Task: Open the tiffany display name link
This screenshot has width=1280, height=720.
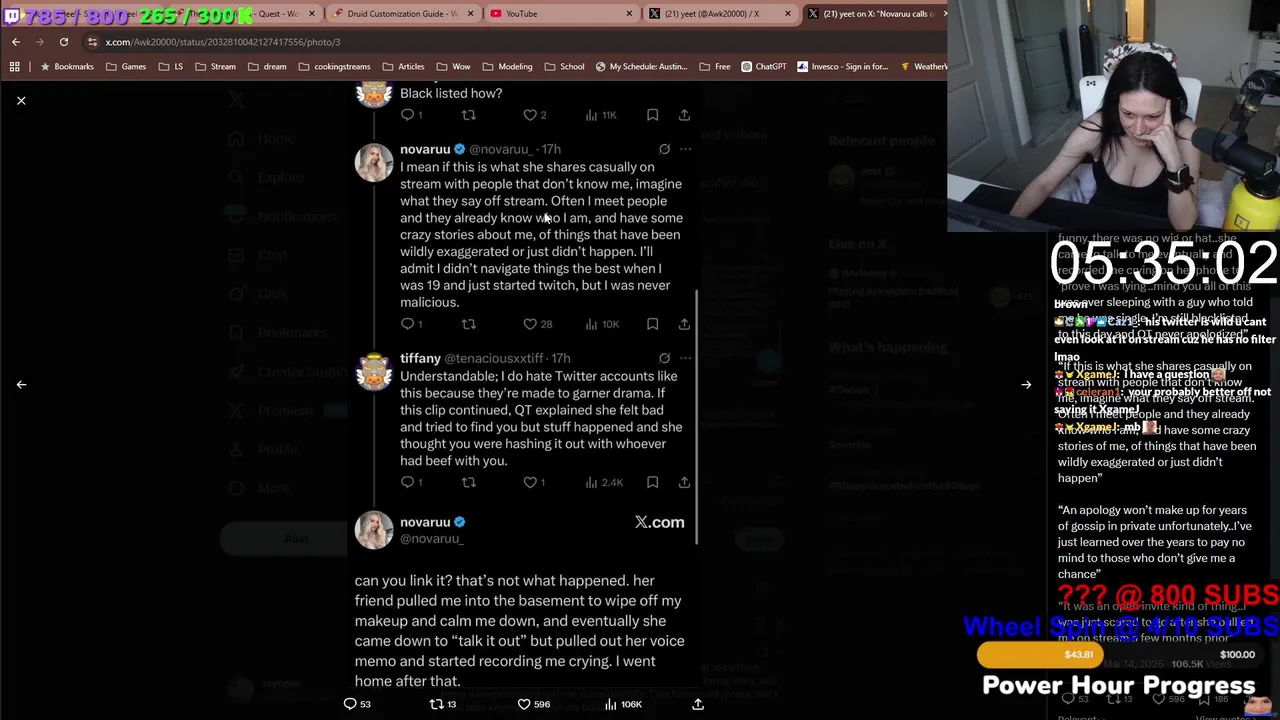Action: (x=420, y=358)
